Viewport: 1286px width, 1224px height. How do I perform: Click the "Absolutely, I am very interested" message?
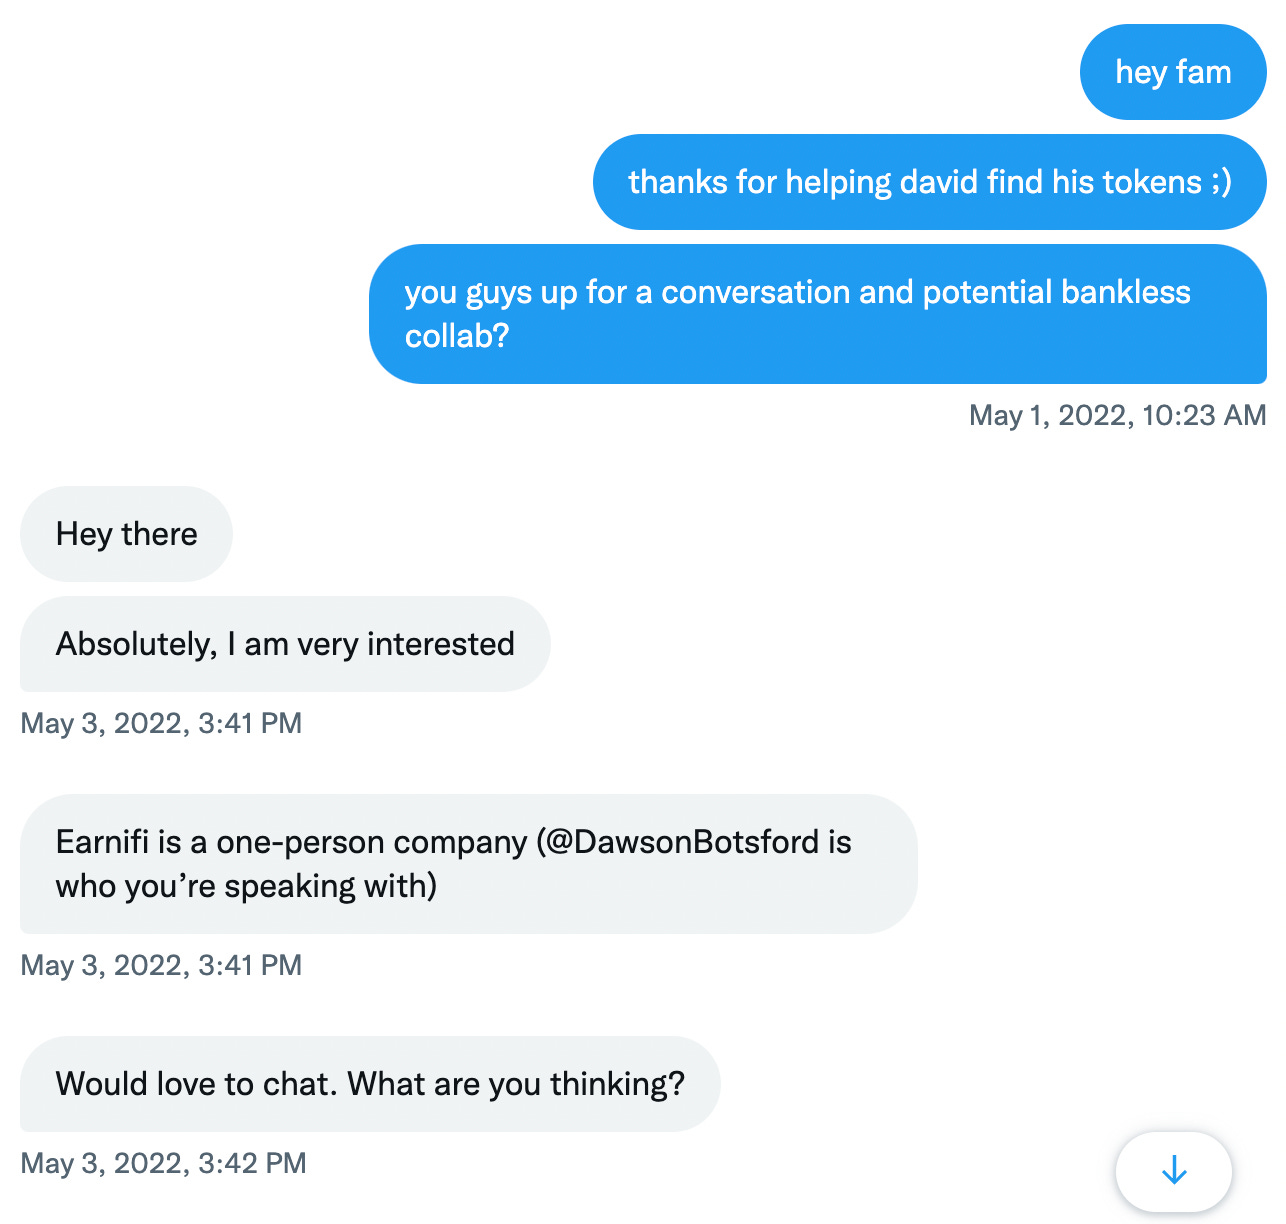coord(285,644)
